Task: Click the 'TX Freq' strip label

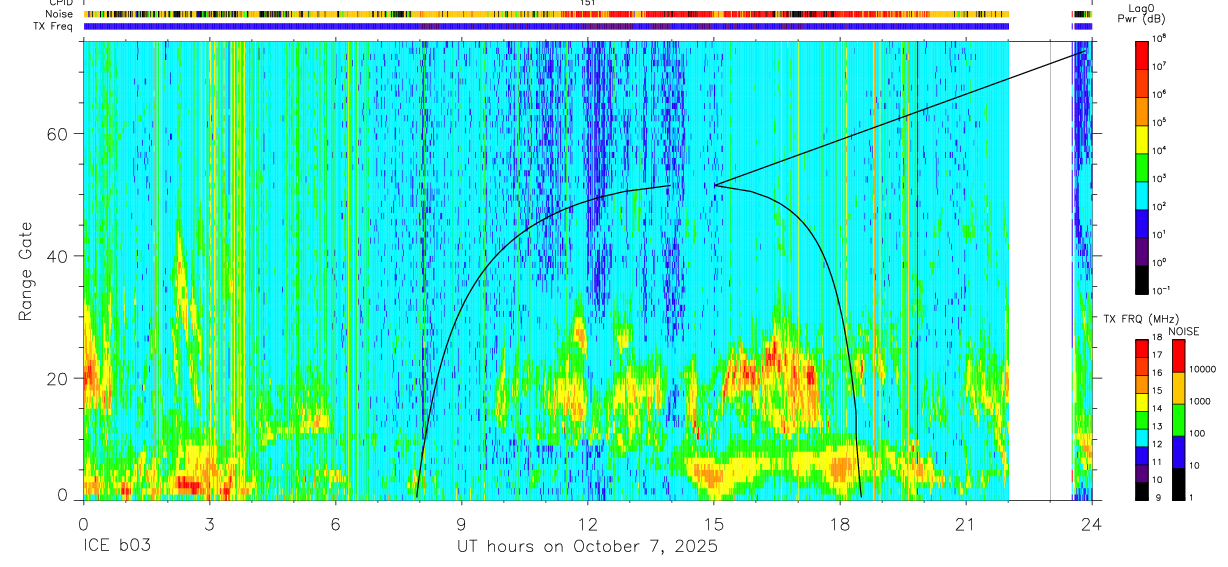Action: pos(55,26)
